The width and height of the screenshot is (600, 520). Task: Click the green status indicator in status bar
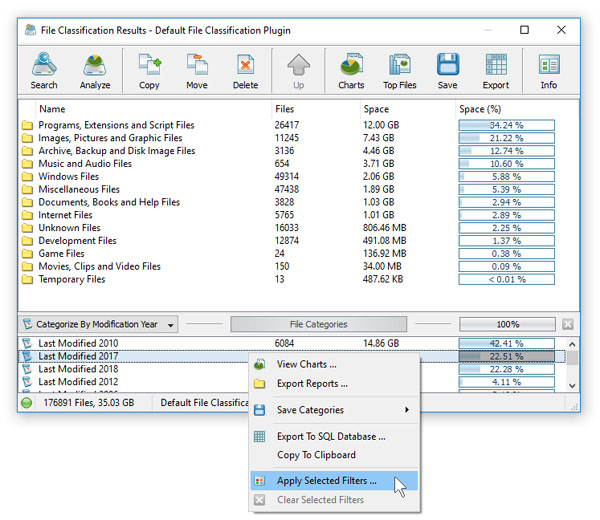(x=26, y=403)
